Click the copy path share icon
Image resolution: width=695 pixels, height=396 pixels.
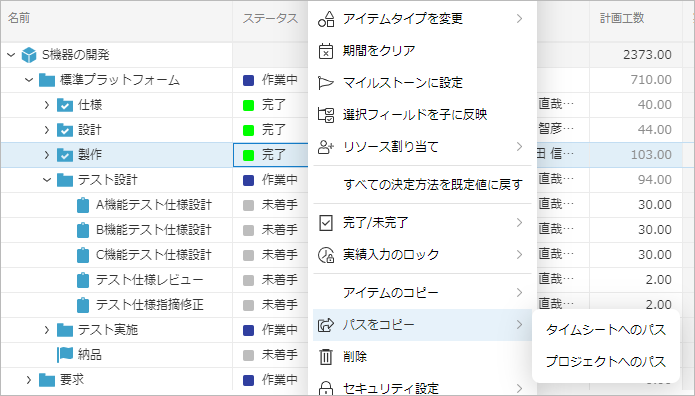point(326,325)
